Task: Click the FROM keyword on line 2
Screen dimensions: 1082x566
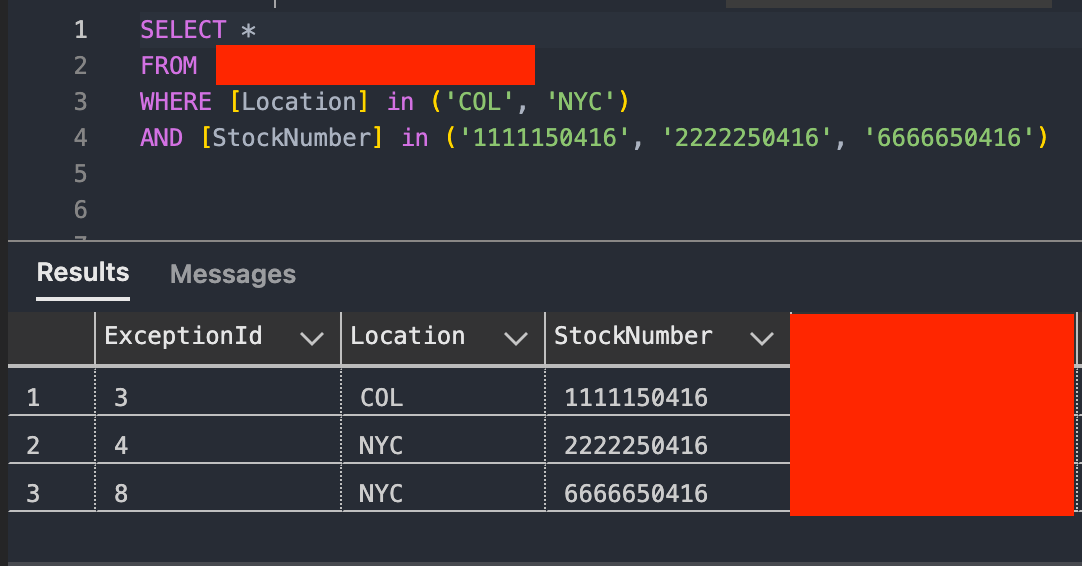Action: pyautogui.click(x=169, y=66)
